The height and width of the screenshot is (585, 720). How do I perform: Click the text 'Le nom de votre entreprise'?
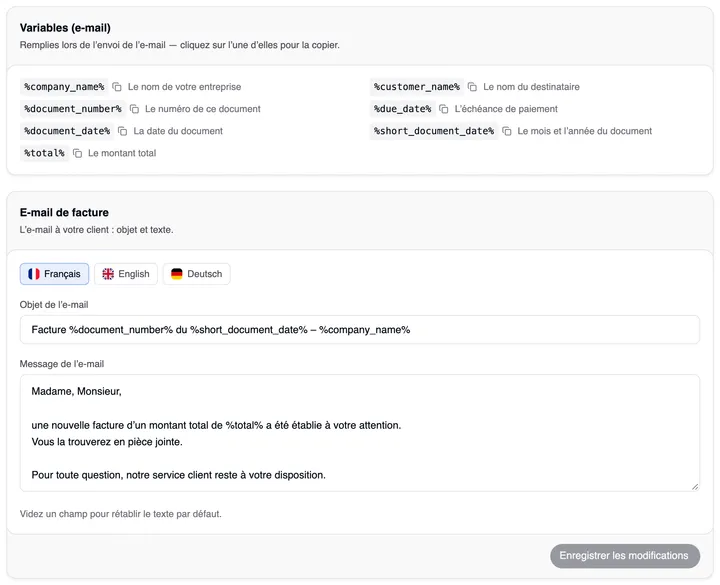[x=184, y=87]
